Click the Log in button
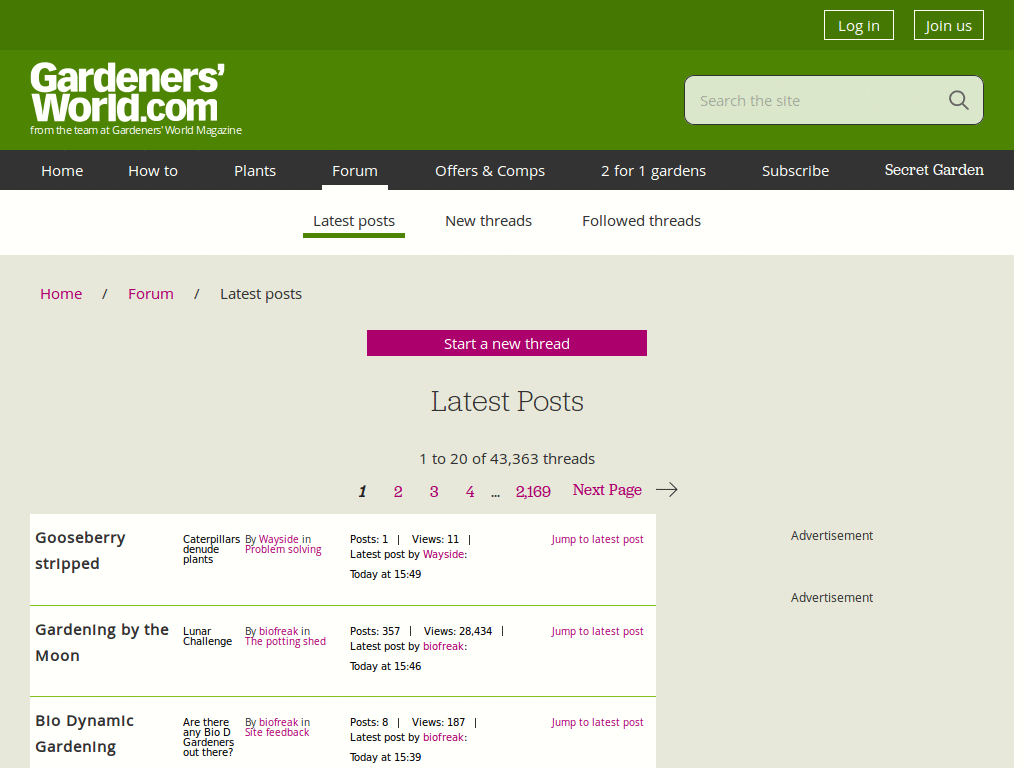1024x768 pixels. 859,25
